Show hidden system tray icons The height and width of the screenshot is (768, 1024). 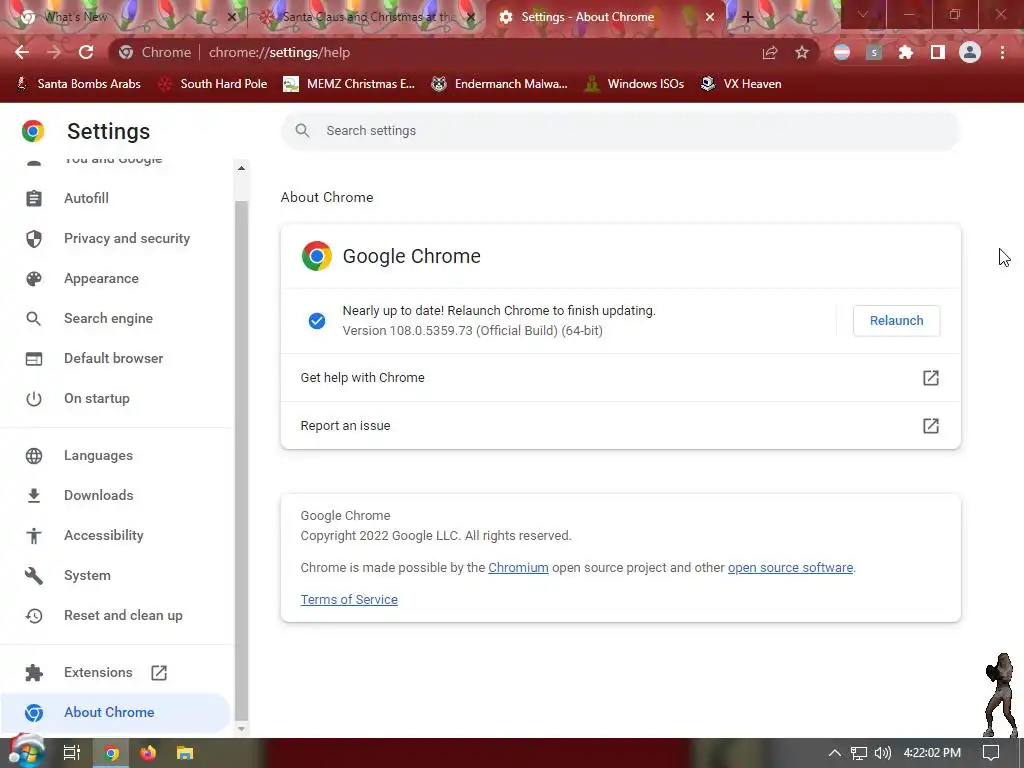[x=834, y=753]
